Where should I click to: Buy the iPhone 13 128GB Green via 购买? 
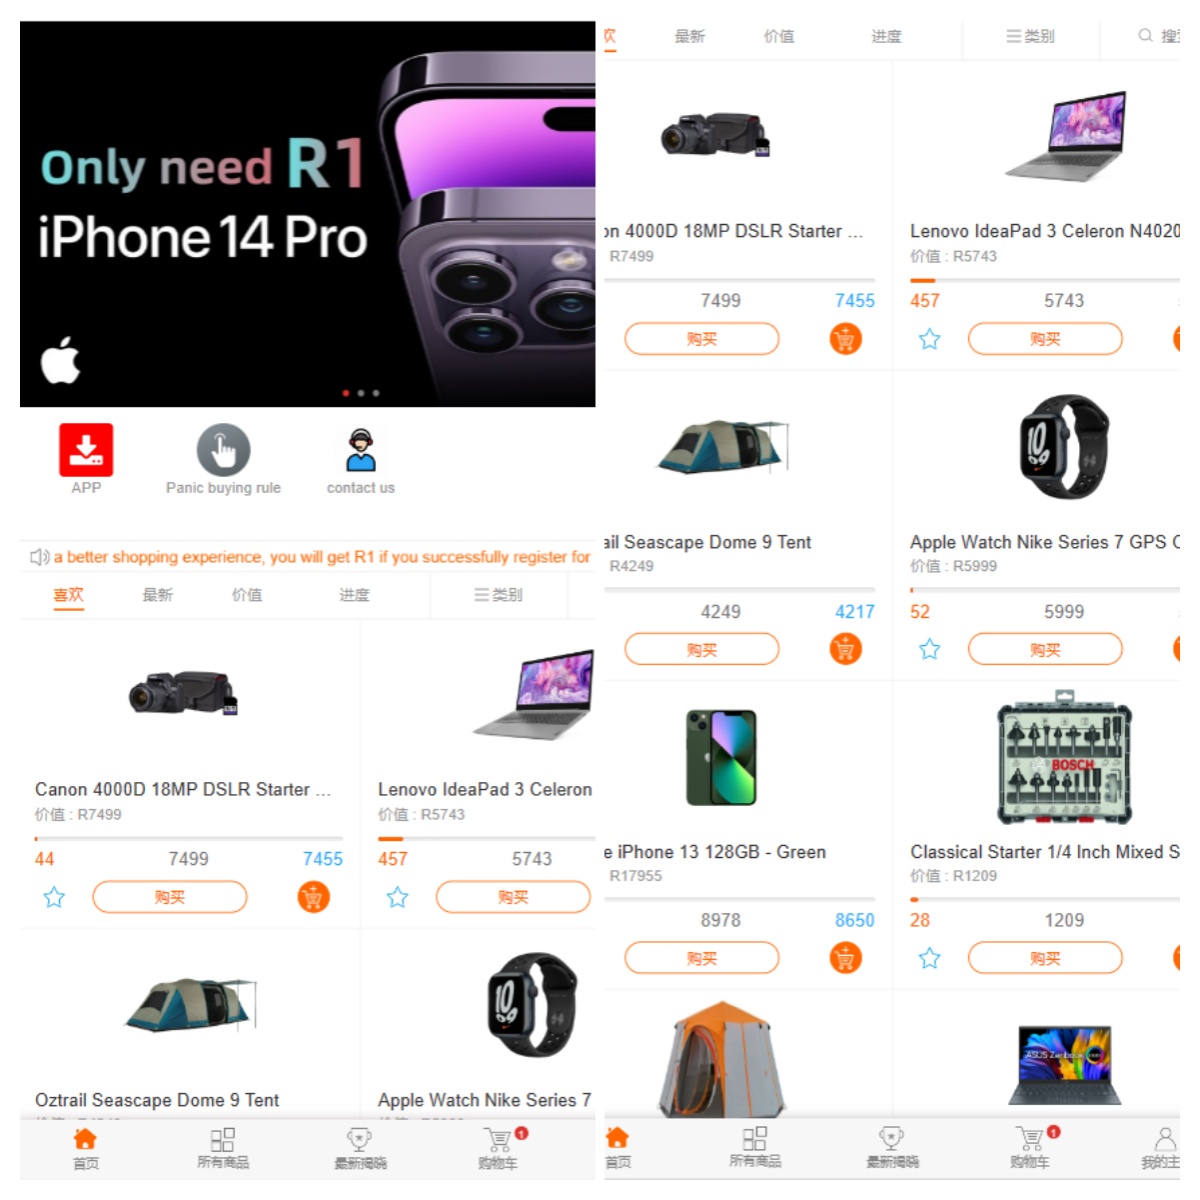[x=702, y=958]
